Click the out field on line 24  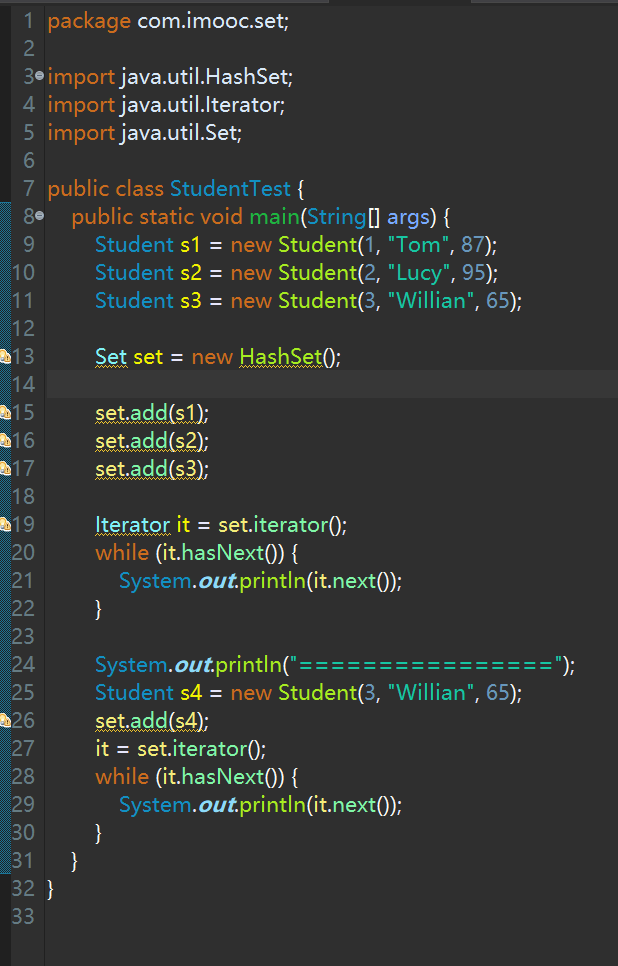193,665
